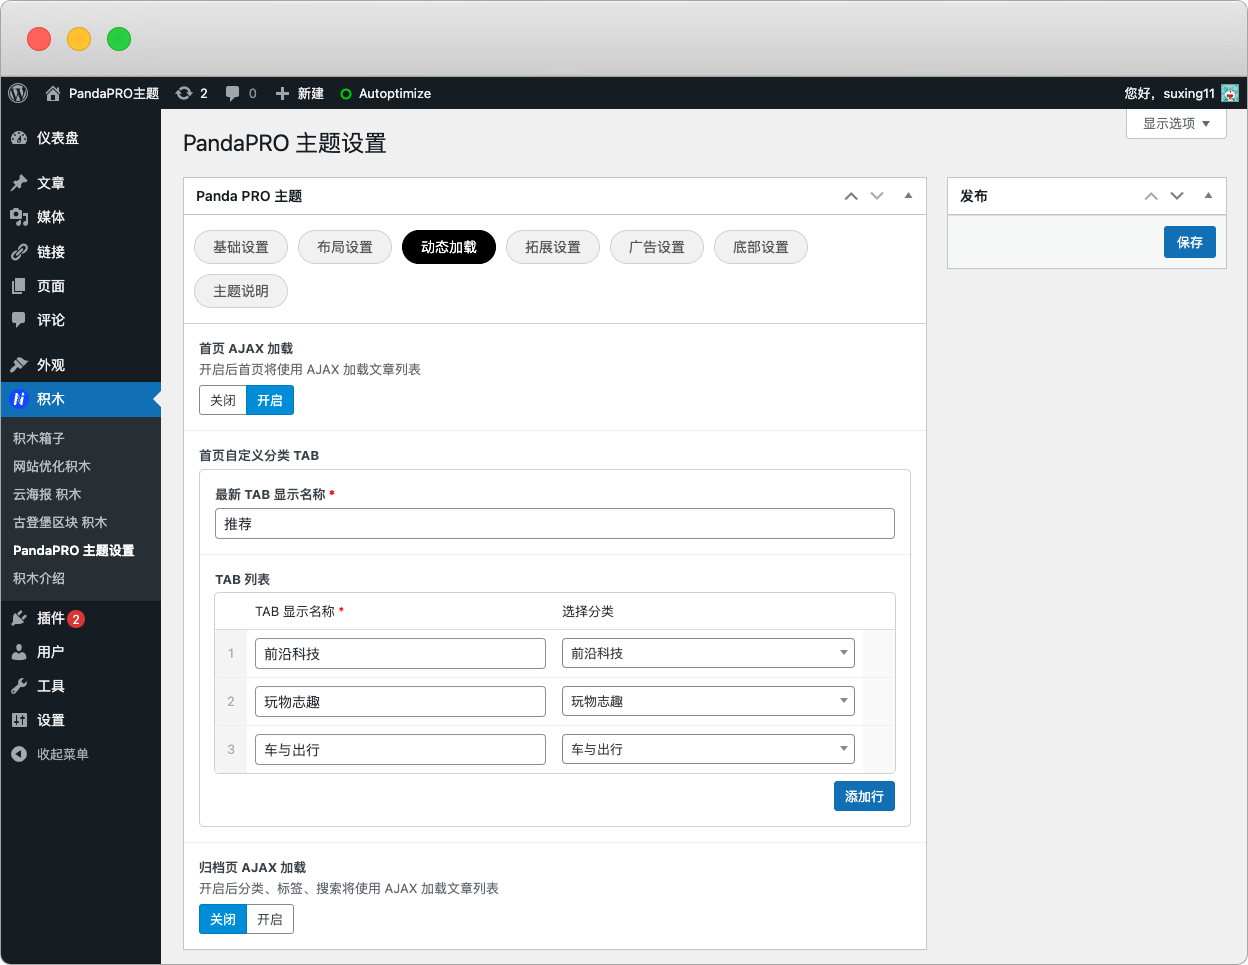Click row 3 TAB name field 车与出行
Image resolution: width=1248 pixels, height=965 pixels.
[400, 749]
